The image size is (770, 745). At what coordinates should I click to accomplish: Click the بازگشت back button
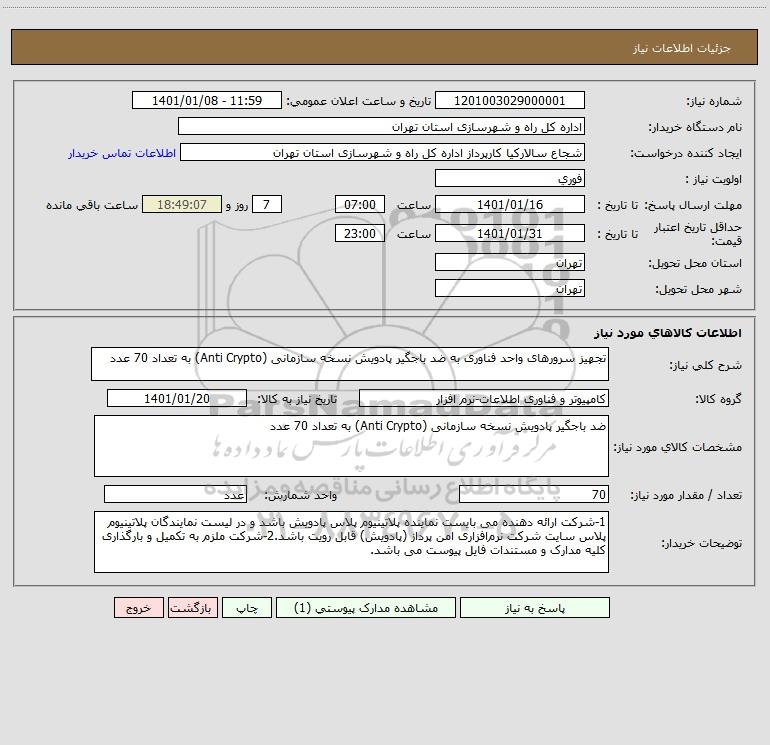pos(192,608)
